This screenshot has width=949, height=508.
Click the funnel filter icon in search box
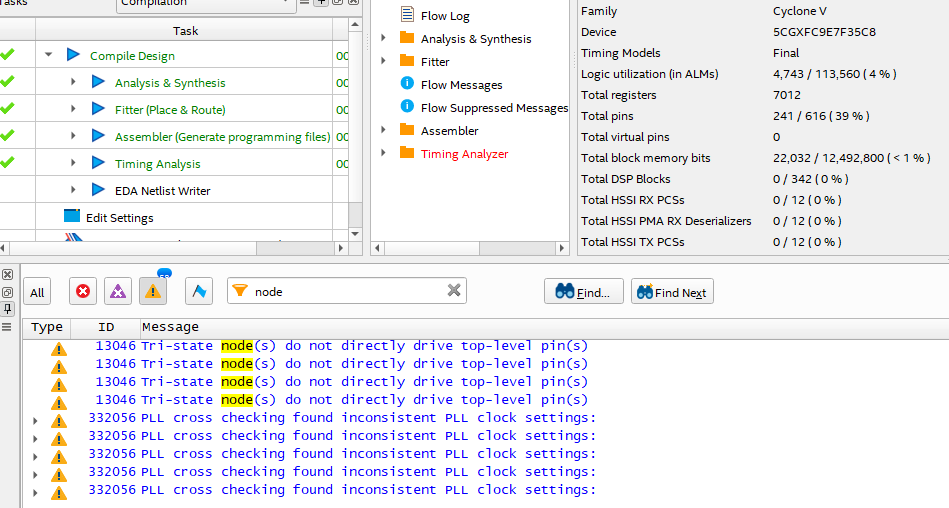click(x=240, y=291)
